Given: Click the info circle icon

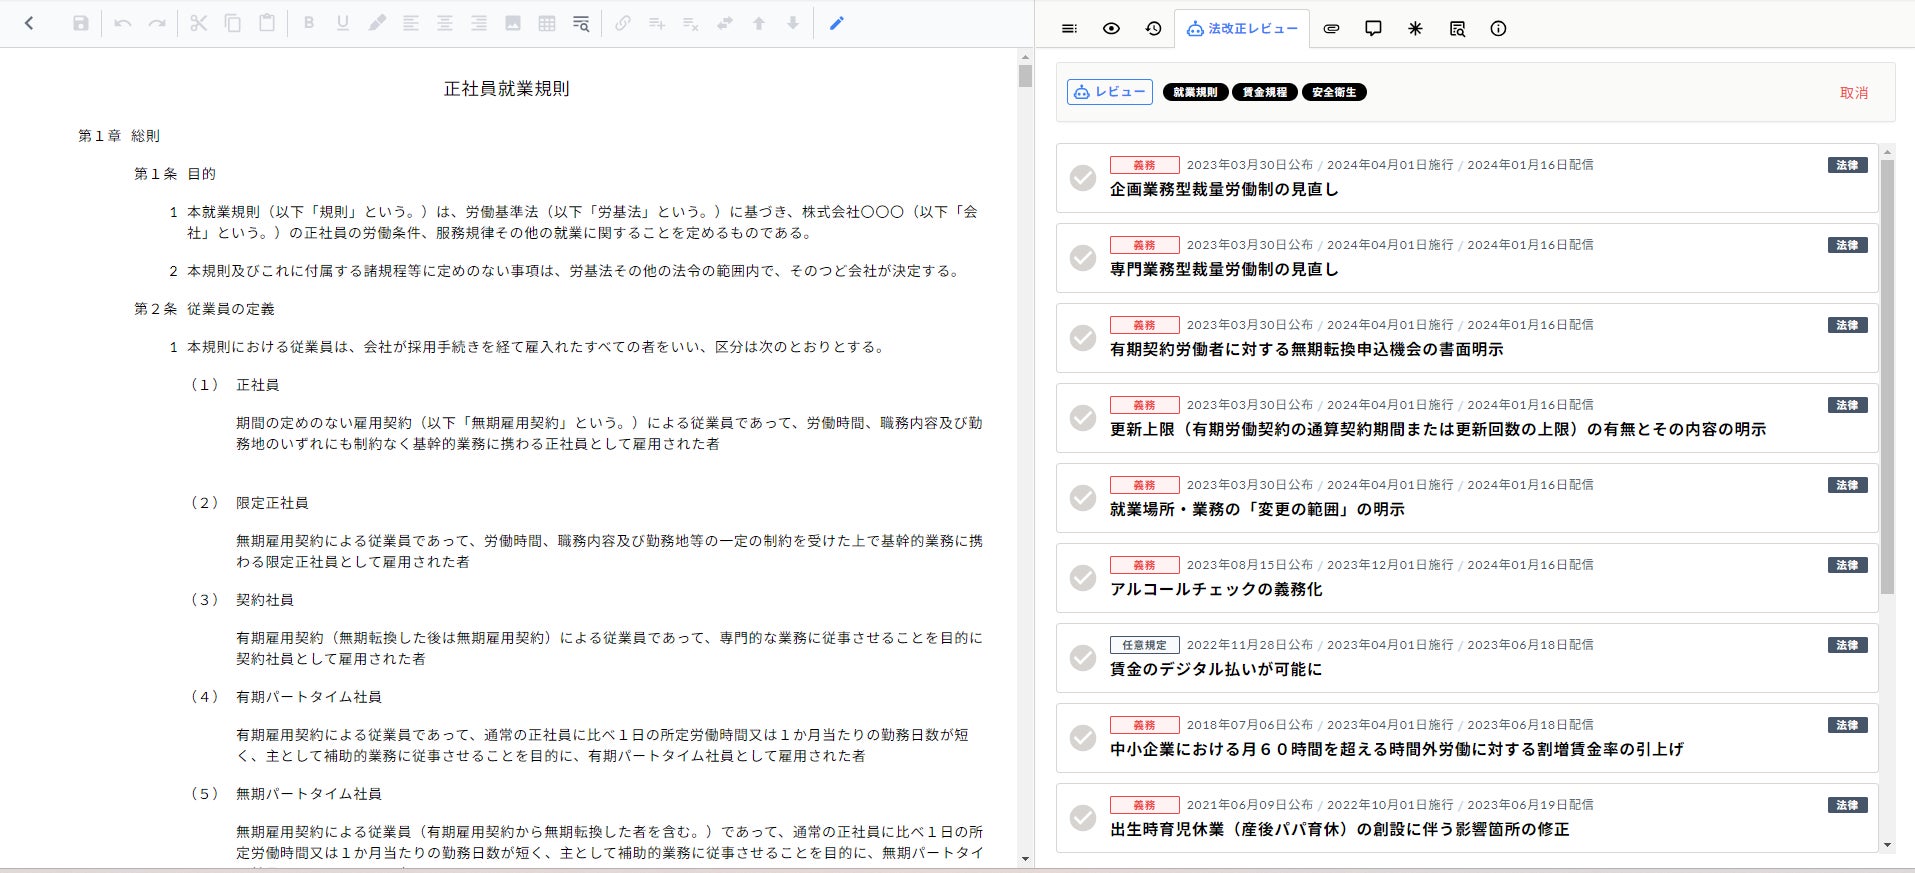Looking at the screenshot, I should click(1498, 28).
